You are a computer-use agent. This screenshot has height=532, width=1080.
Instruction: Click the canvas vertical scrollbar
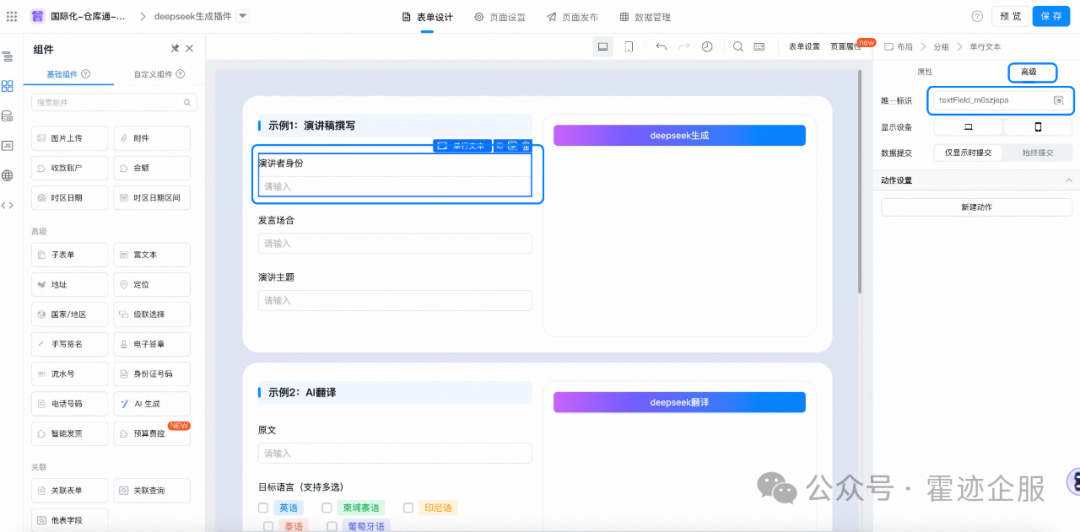[x=859, y=181]
